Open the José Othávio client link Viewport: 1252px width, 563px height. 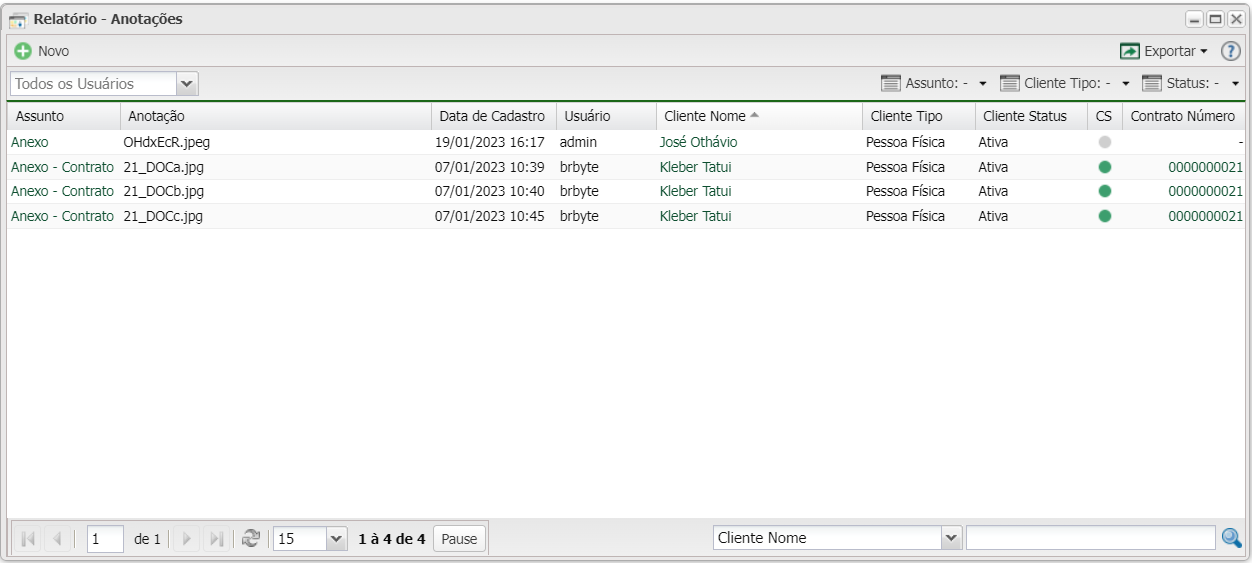(698, 142)
